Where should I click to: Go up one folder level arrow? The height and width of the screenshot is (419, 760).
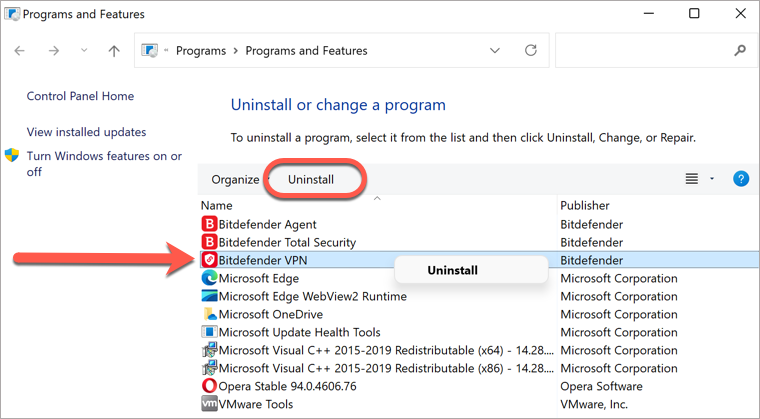(114, 50)
